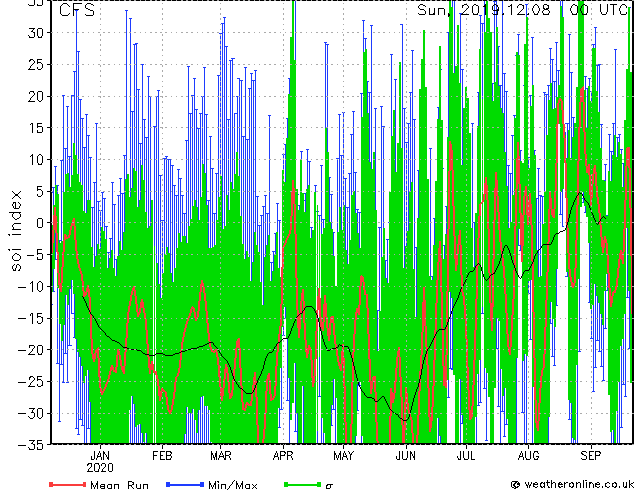Click the MAR x-axis label
Viewport: 634px width, 490px height.
click(221, 456)
